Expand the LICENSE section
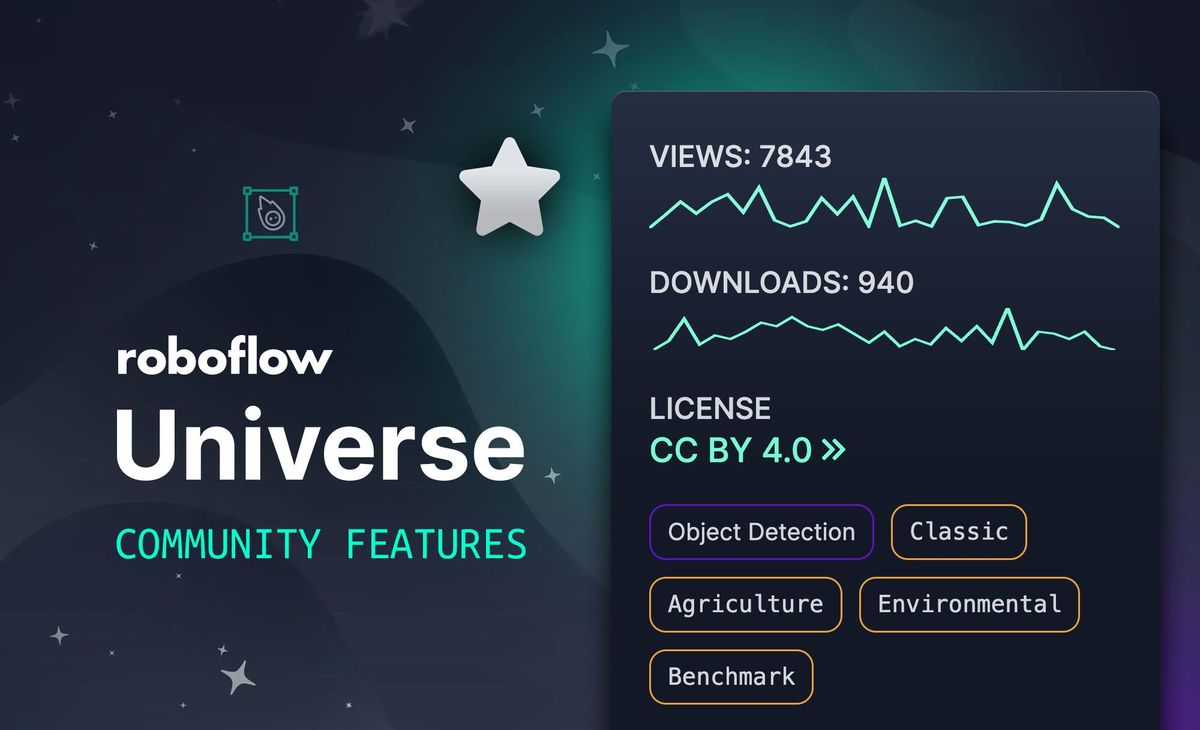 point(711,408)
